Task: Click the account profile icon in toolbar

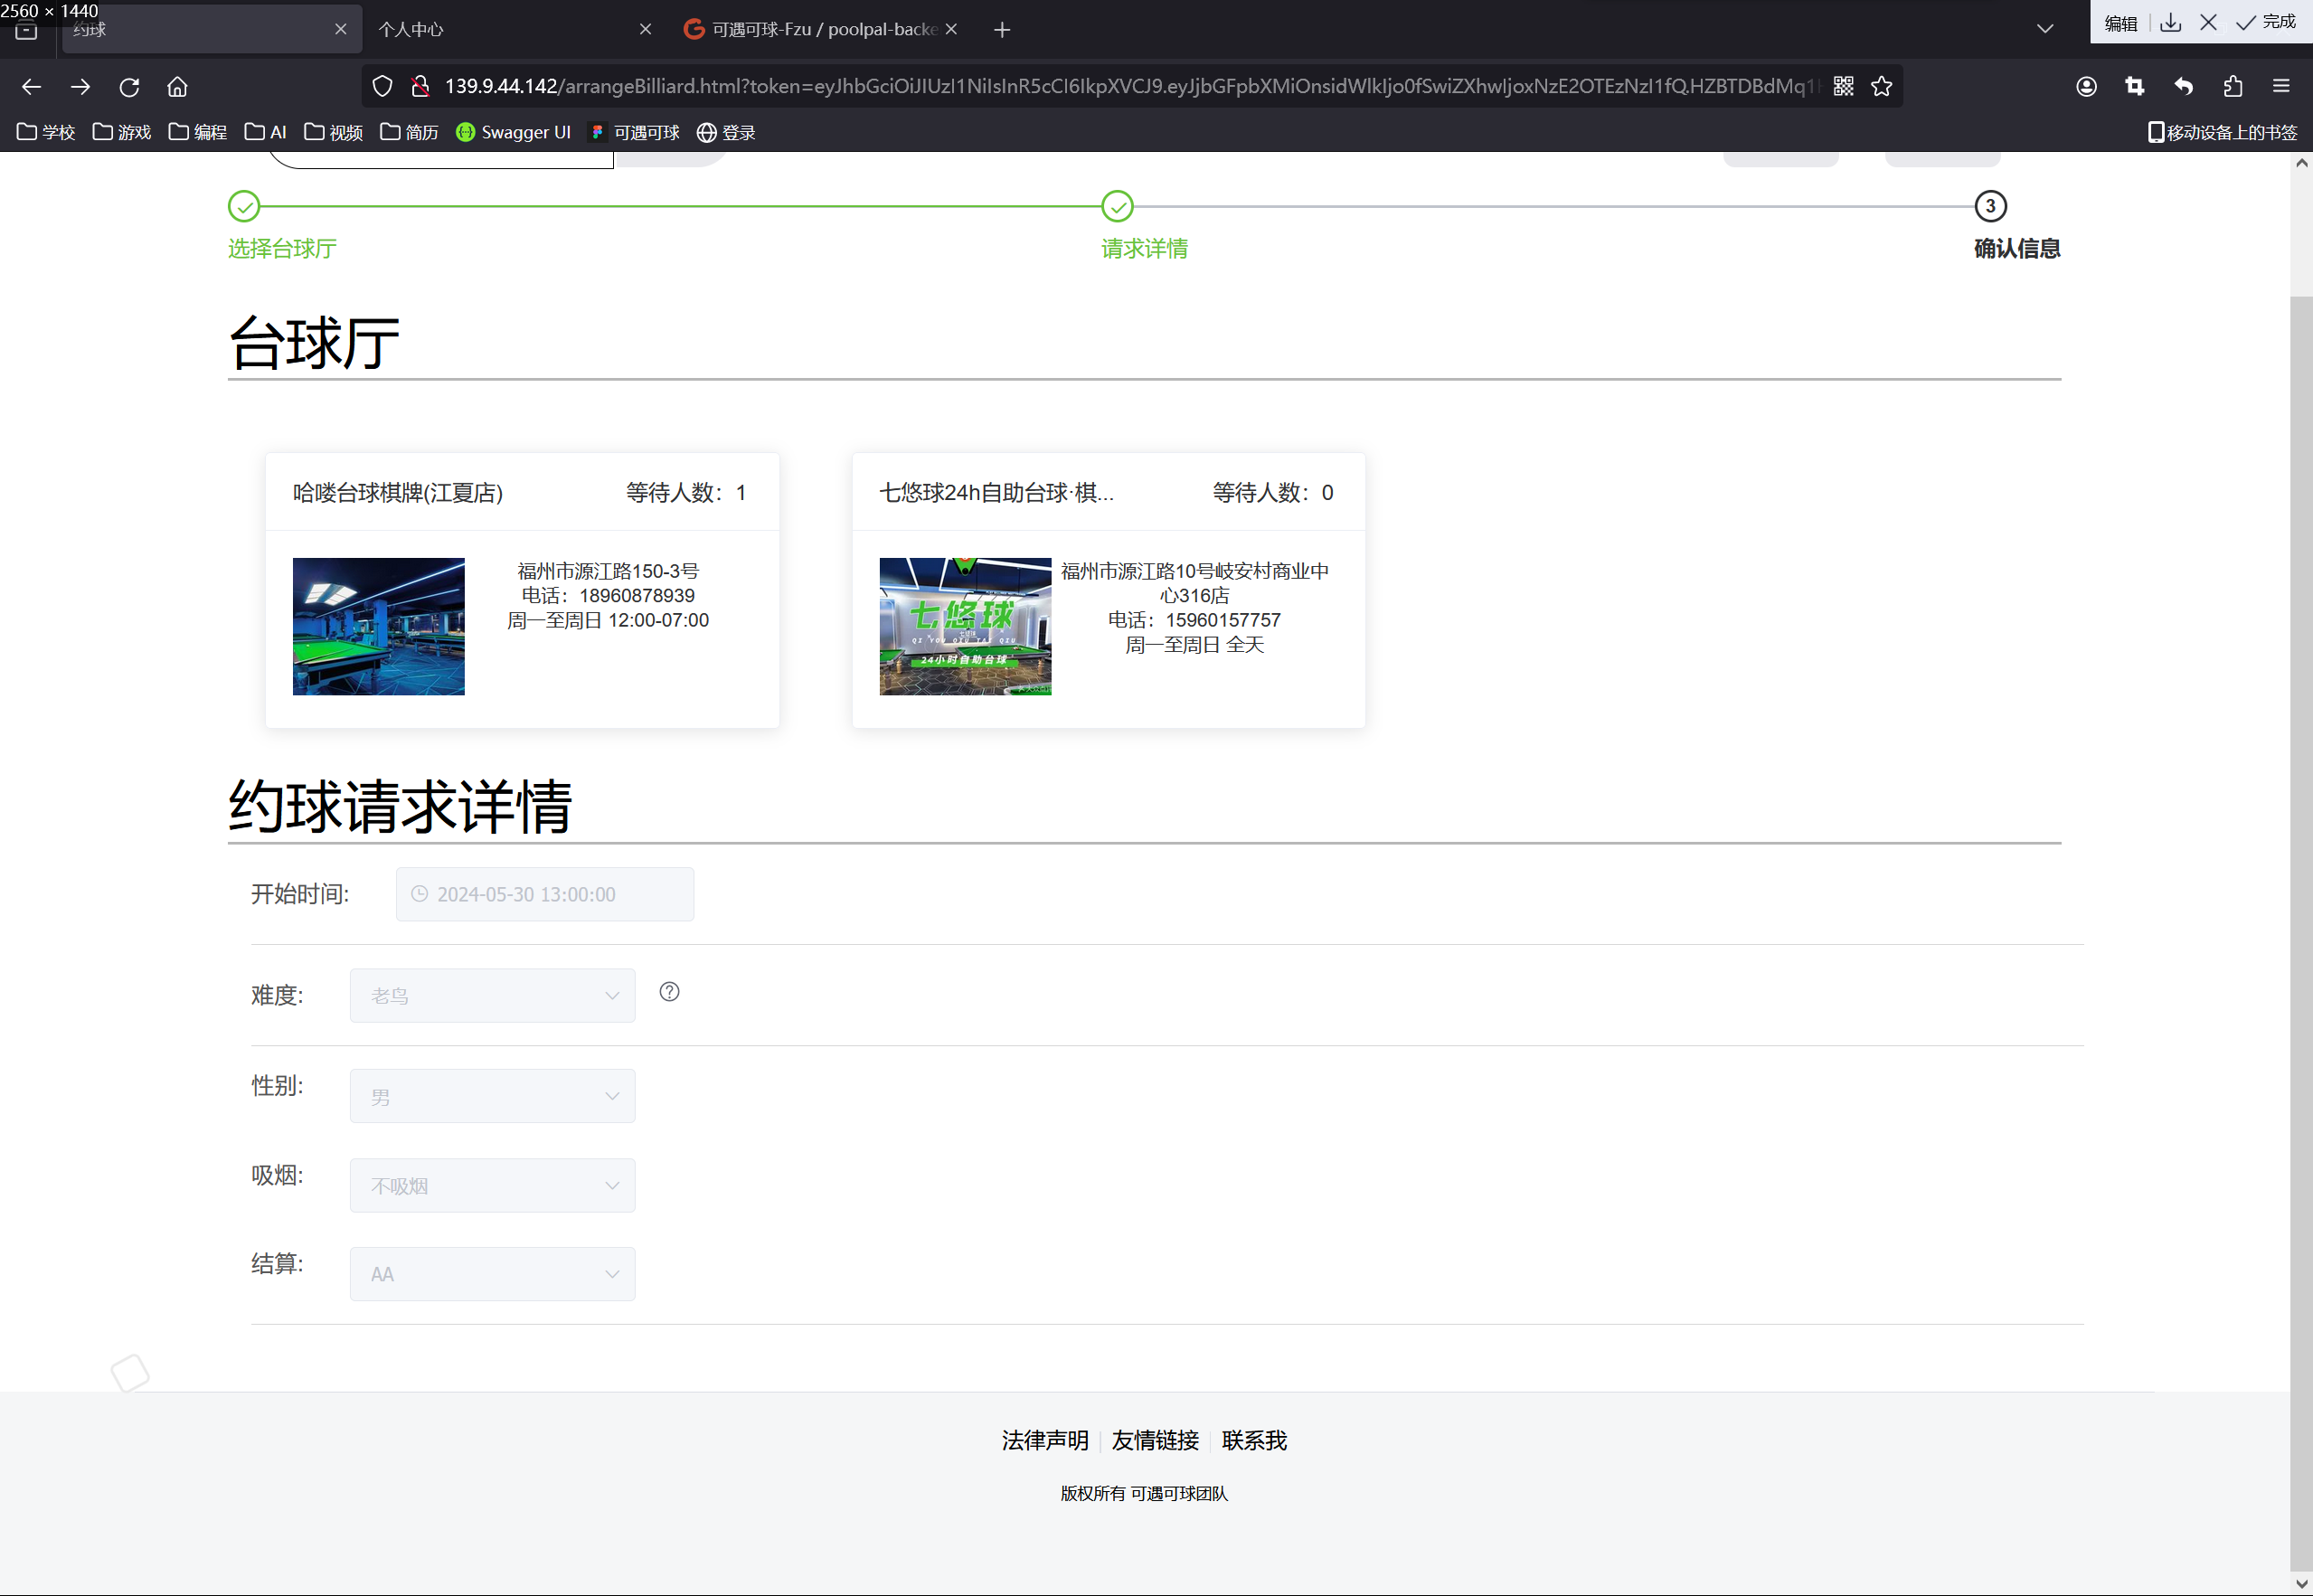Action: pyautogui.click(x=2086, y=86)
